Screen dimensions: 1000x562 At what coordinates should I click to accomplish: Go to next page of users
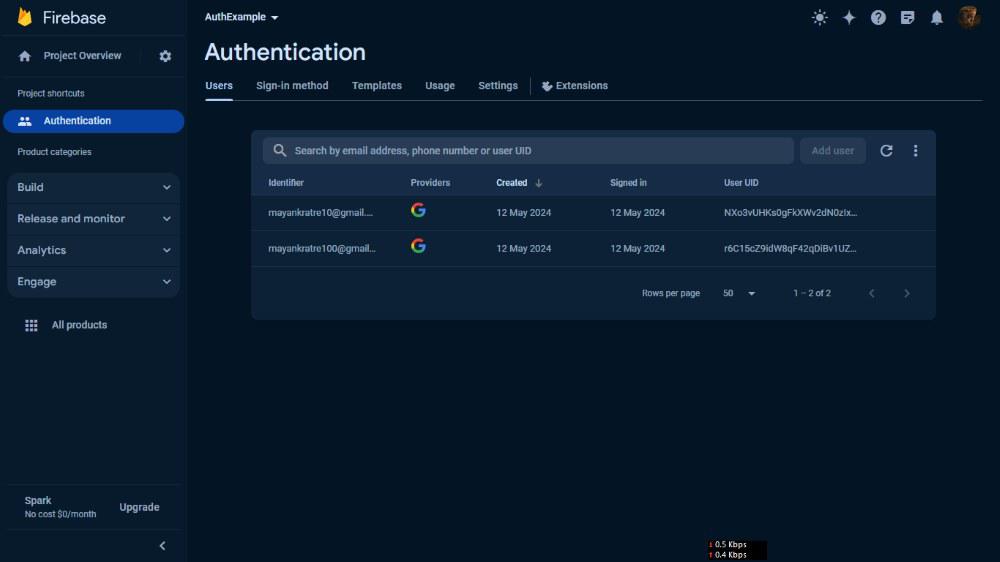pos(906,293)
